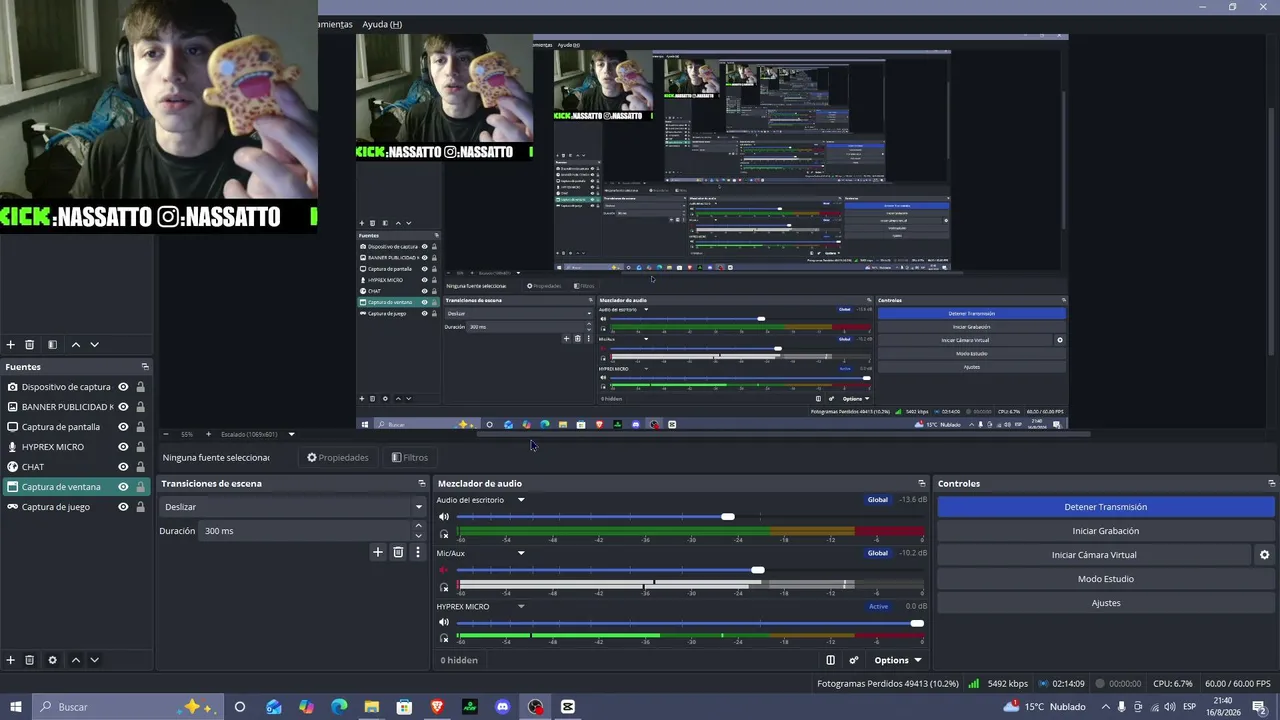The image size is (1280, 720).
Task: Undock the Fuentes panel
Action: (145, 367)
